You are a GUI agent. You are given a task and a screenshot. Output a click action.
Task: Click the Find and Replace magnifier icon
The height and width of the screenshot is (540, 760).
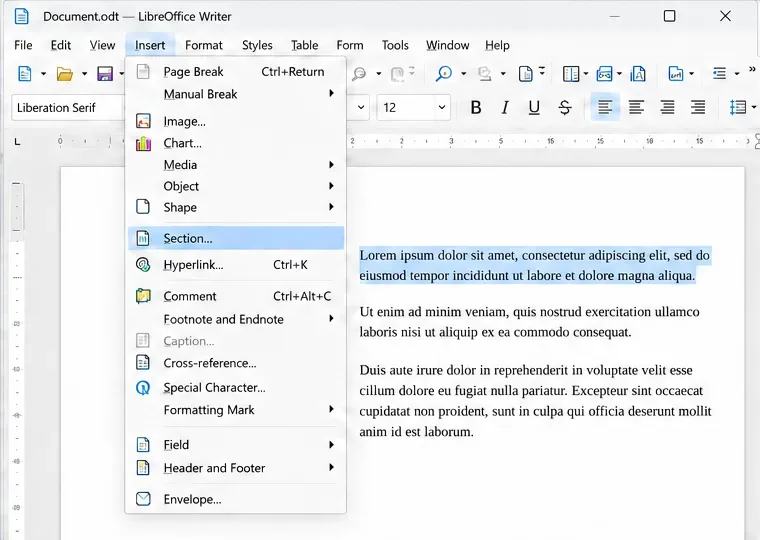pyautogui.click(x=443, y=74)
